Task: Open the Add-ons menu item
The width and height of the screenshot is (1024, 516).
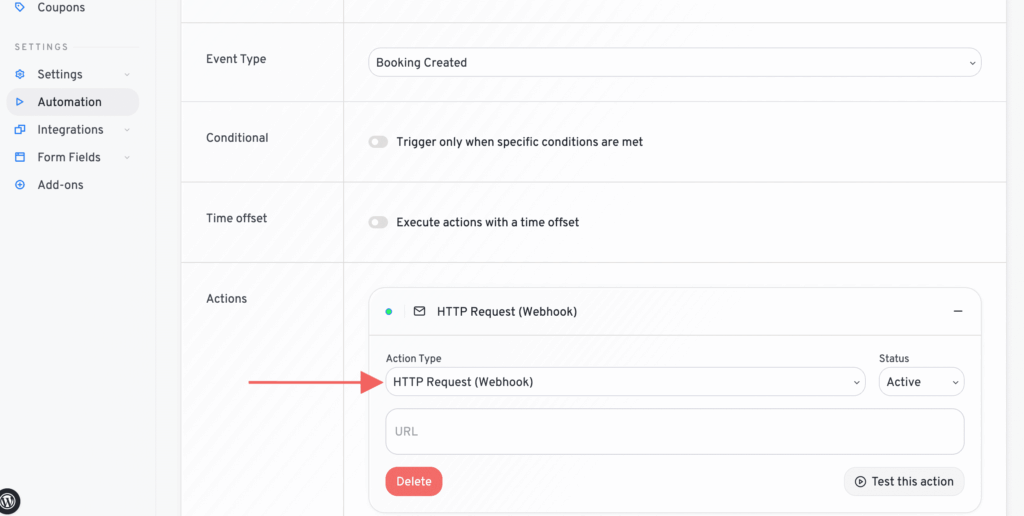Action: [x=60, y=185]
